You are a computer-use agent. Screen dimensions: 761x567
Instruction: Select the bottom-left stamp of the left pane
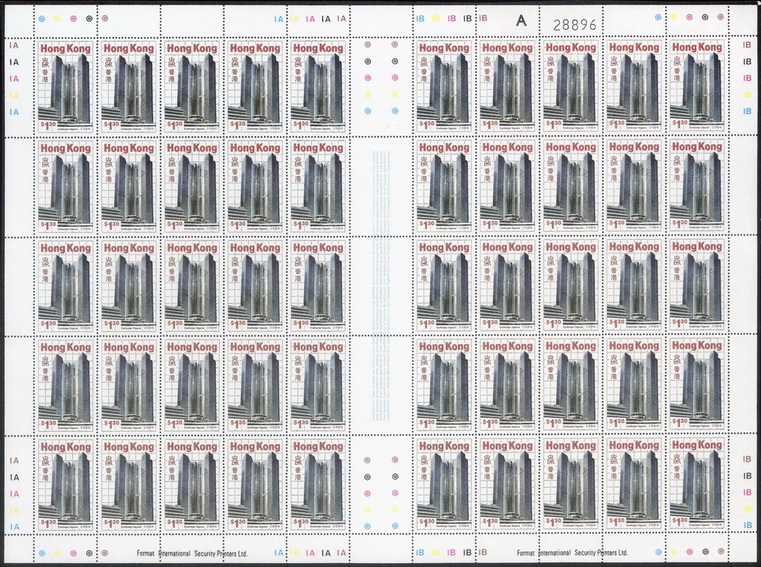tap(66, 486)
